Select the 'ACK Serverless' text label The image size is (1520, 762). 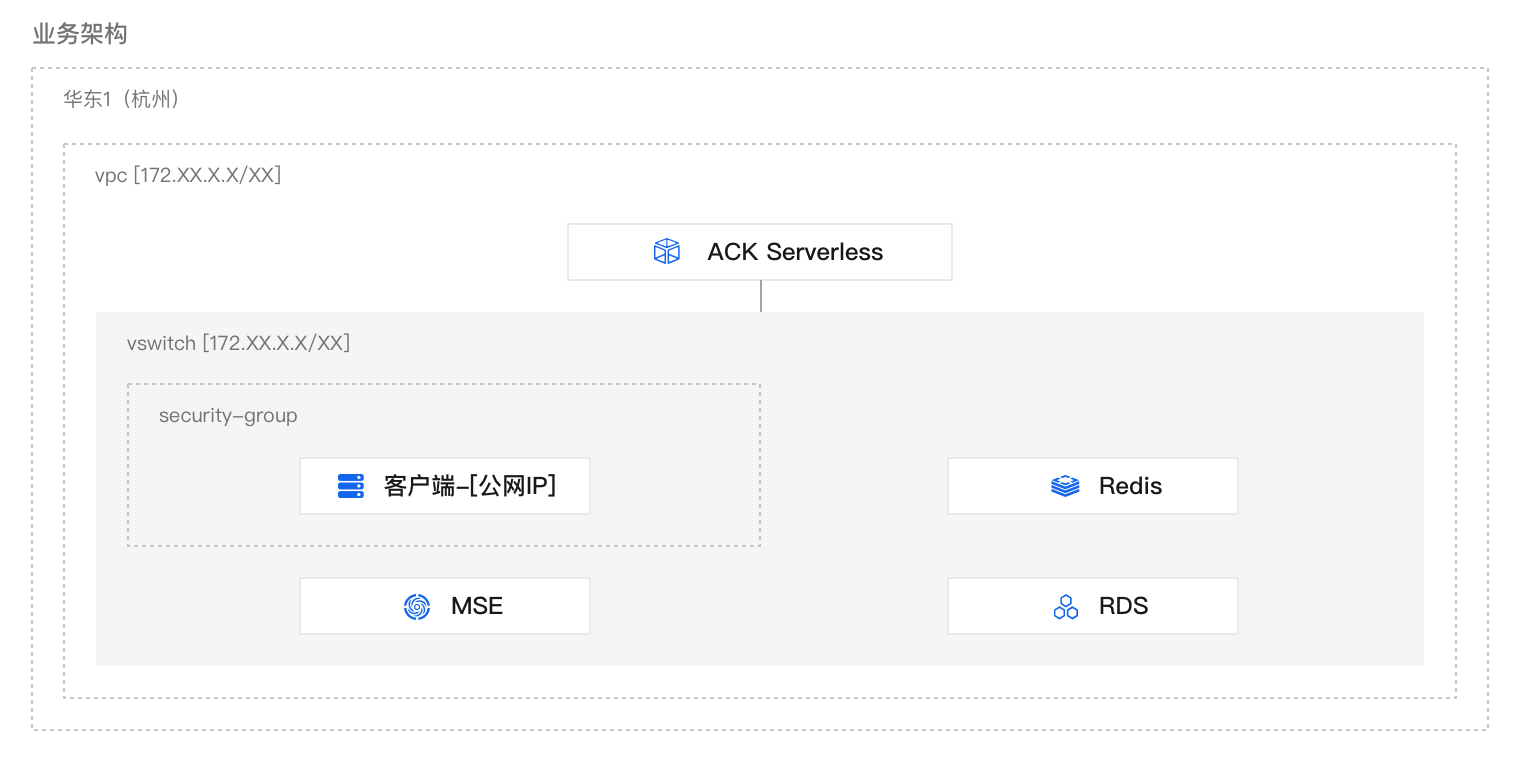coord(795,252)
